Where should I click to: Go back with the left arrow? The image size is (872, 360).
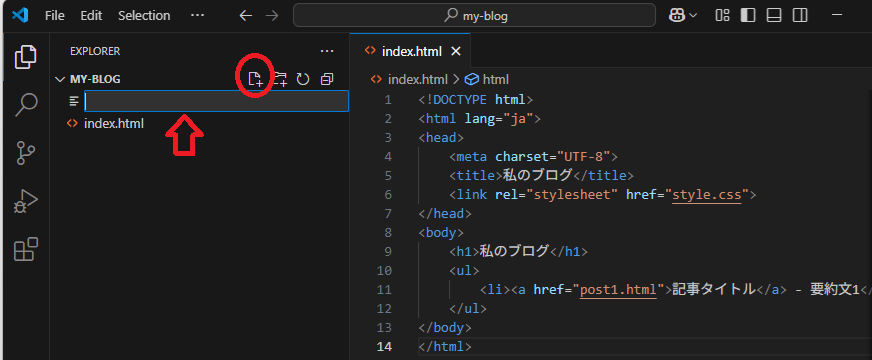(x=246, y=16)
